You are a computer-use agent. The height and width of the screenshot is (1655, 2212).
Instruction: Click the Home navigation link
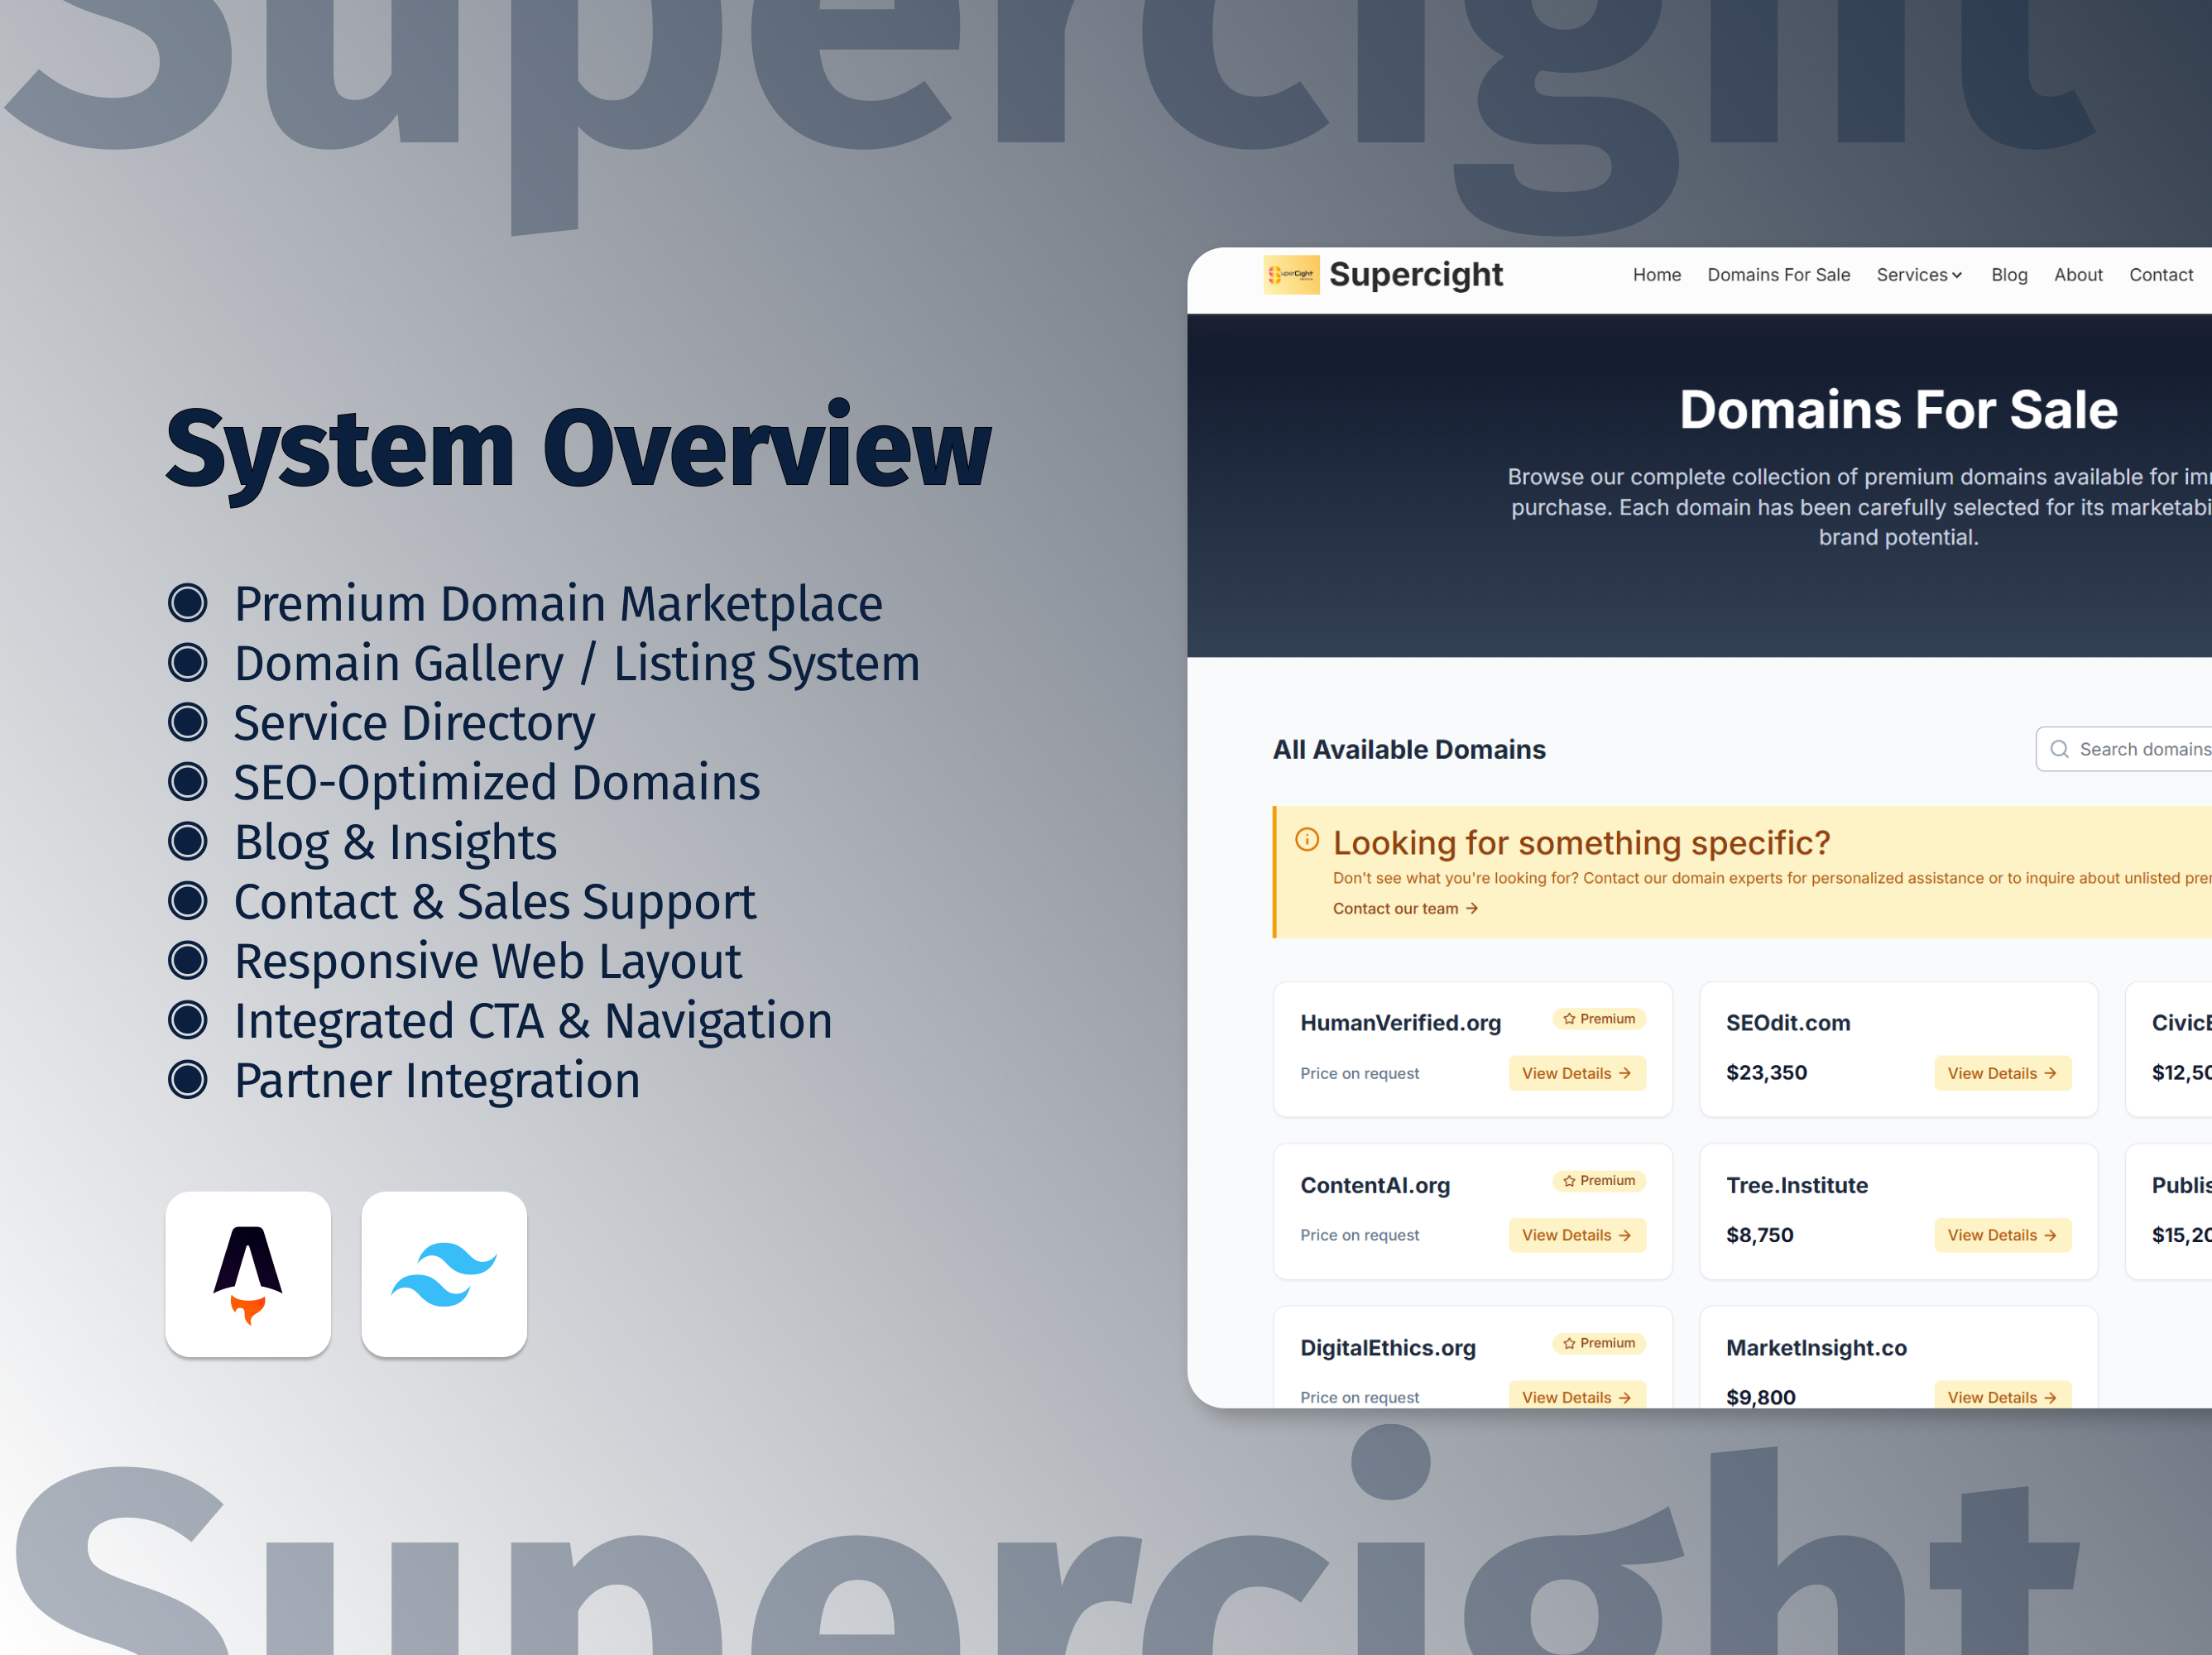[x=1656, y=275]
